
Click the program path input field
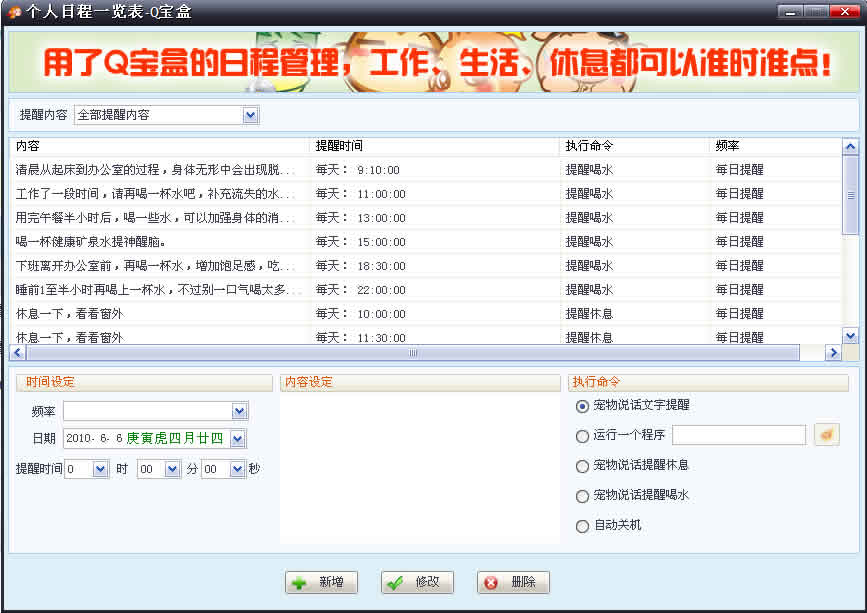[x=739, y=435]
